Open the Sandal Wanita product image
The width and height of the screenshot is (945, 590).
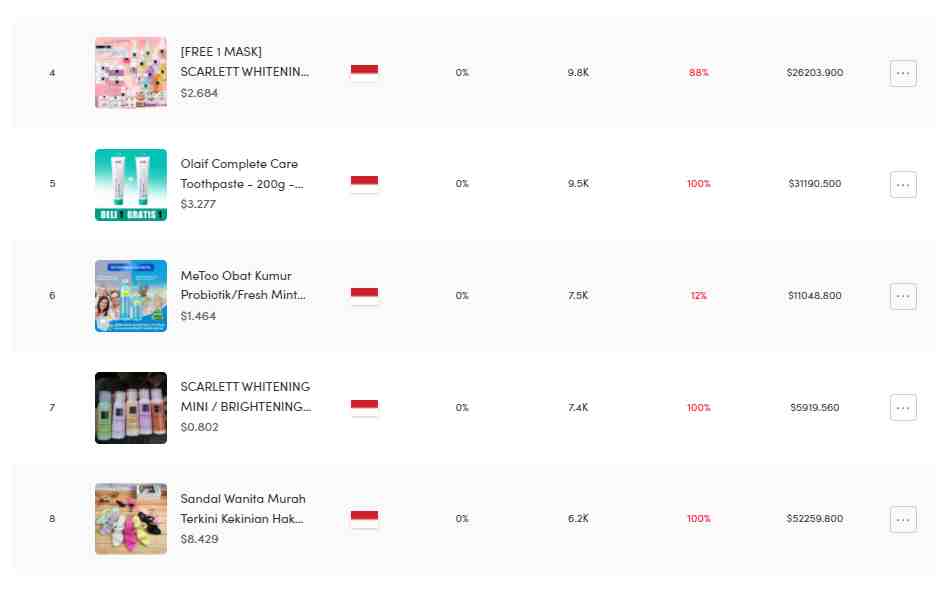(x=131, y=519)
